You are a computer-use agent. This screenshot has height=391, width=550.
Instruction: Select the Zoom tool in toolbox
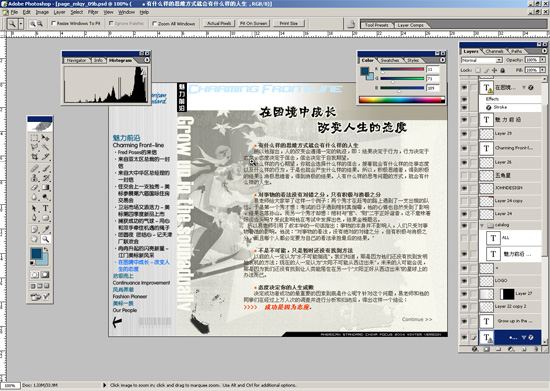click(x=46, y=239)
